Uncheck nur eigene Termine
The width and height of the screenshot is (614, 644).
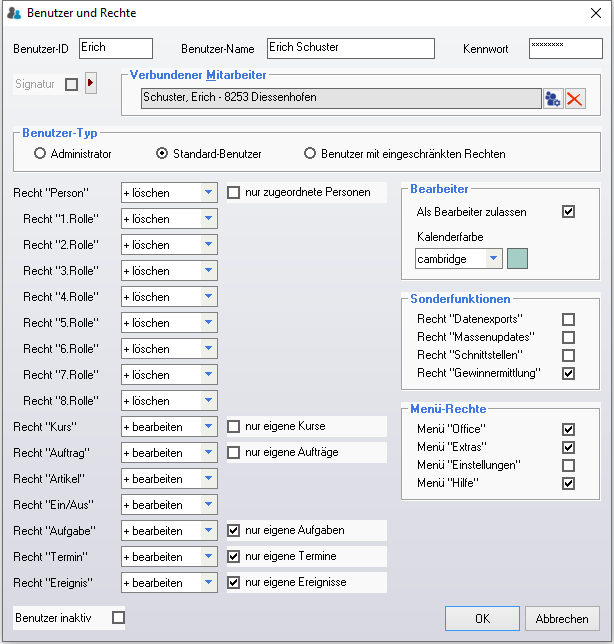tap(234, 556)
